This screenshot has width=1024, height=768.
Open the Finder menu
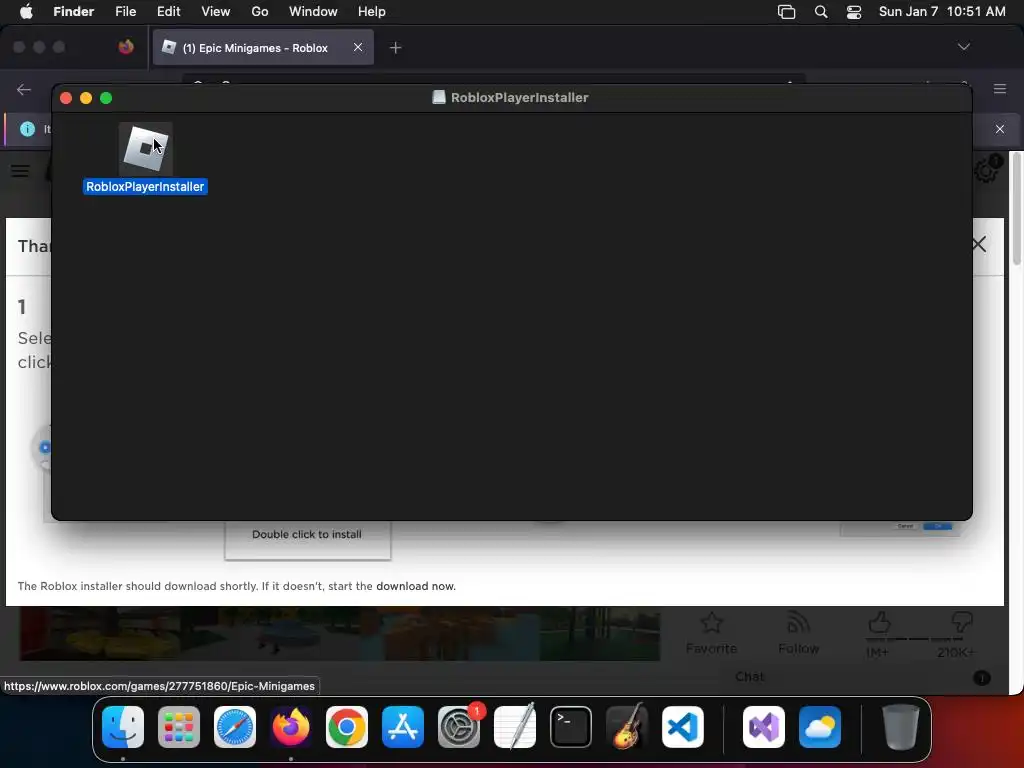(x=73, y=12)
